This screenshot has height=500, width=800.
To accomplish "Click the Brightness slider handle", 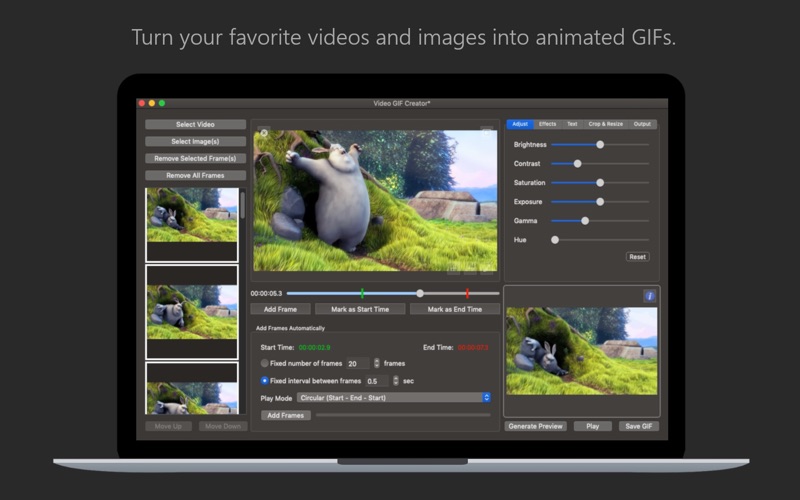I will tap(600, 145).
